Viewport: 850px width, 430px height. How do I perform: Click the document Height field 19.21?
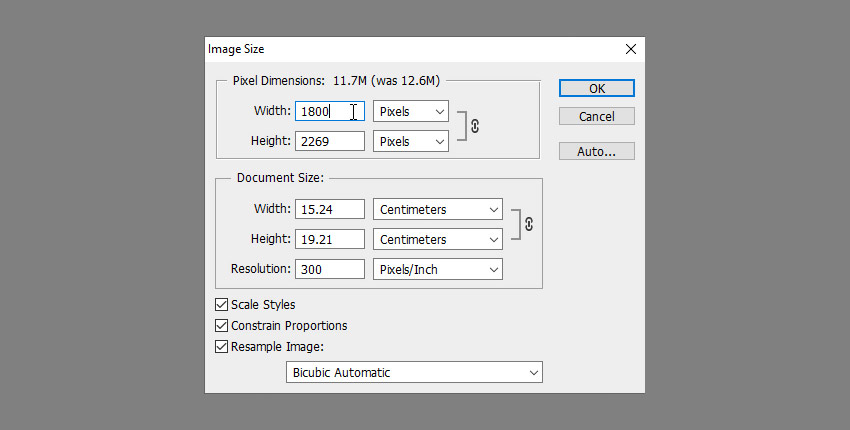coord(330,239)
